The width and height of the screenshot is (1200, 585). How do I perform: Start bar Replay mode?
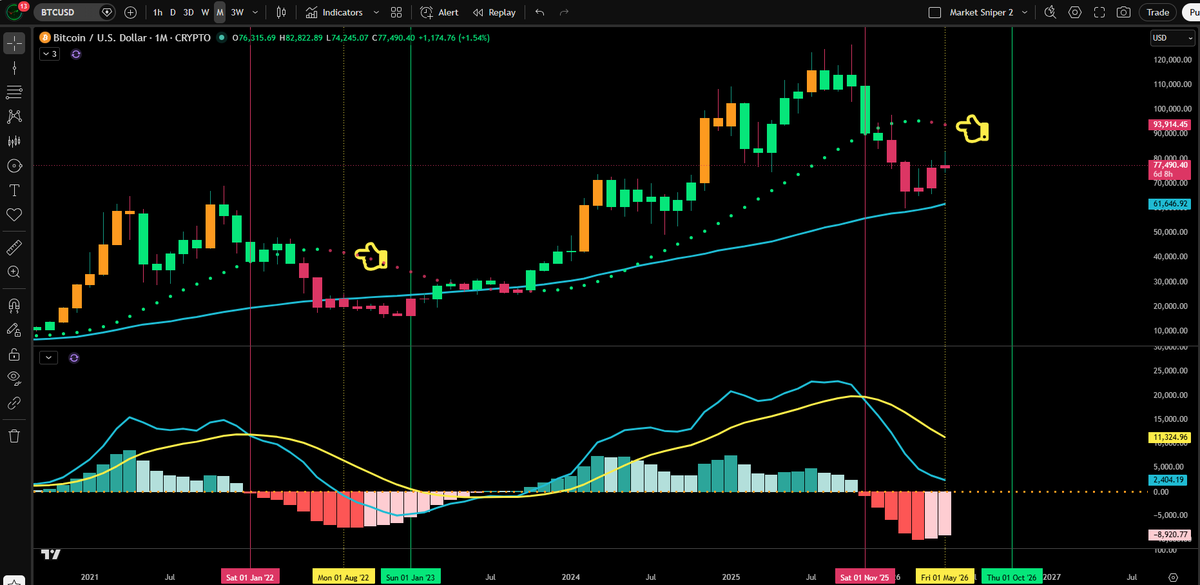(x=494, y=13)
